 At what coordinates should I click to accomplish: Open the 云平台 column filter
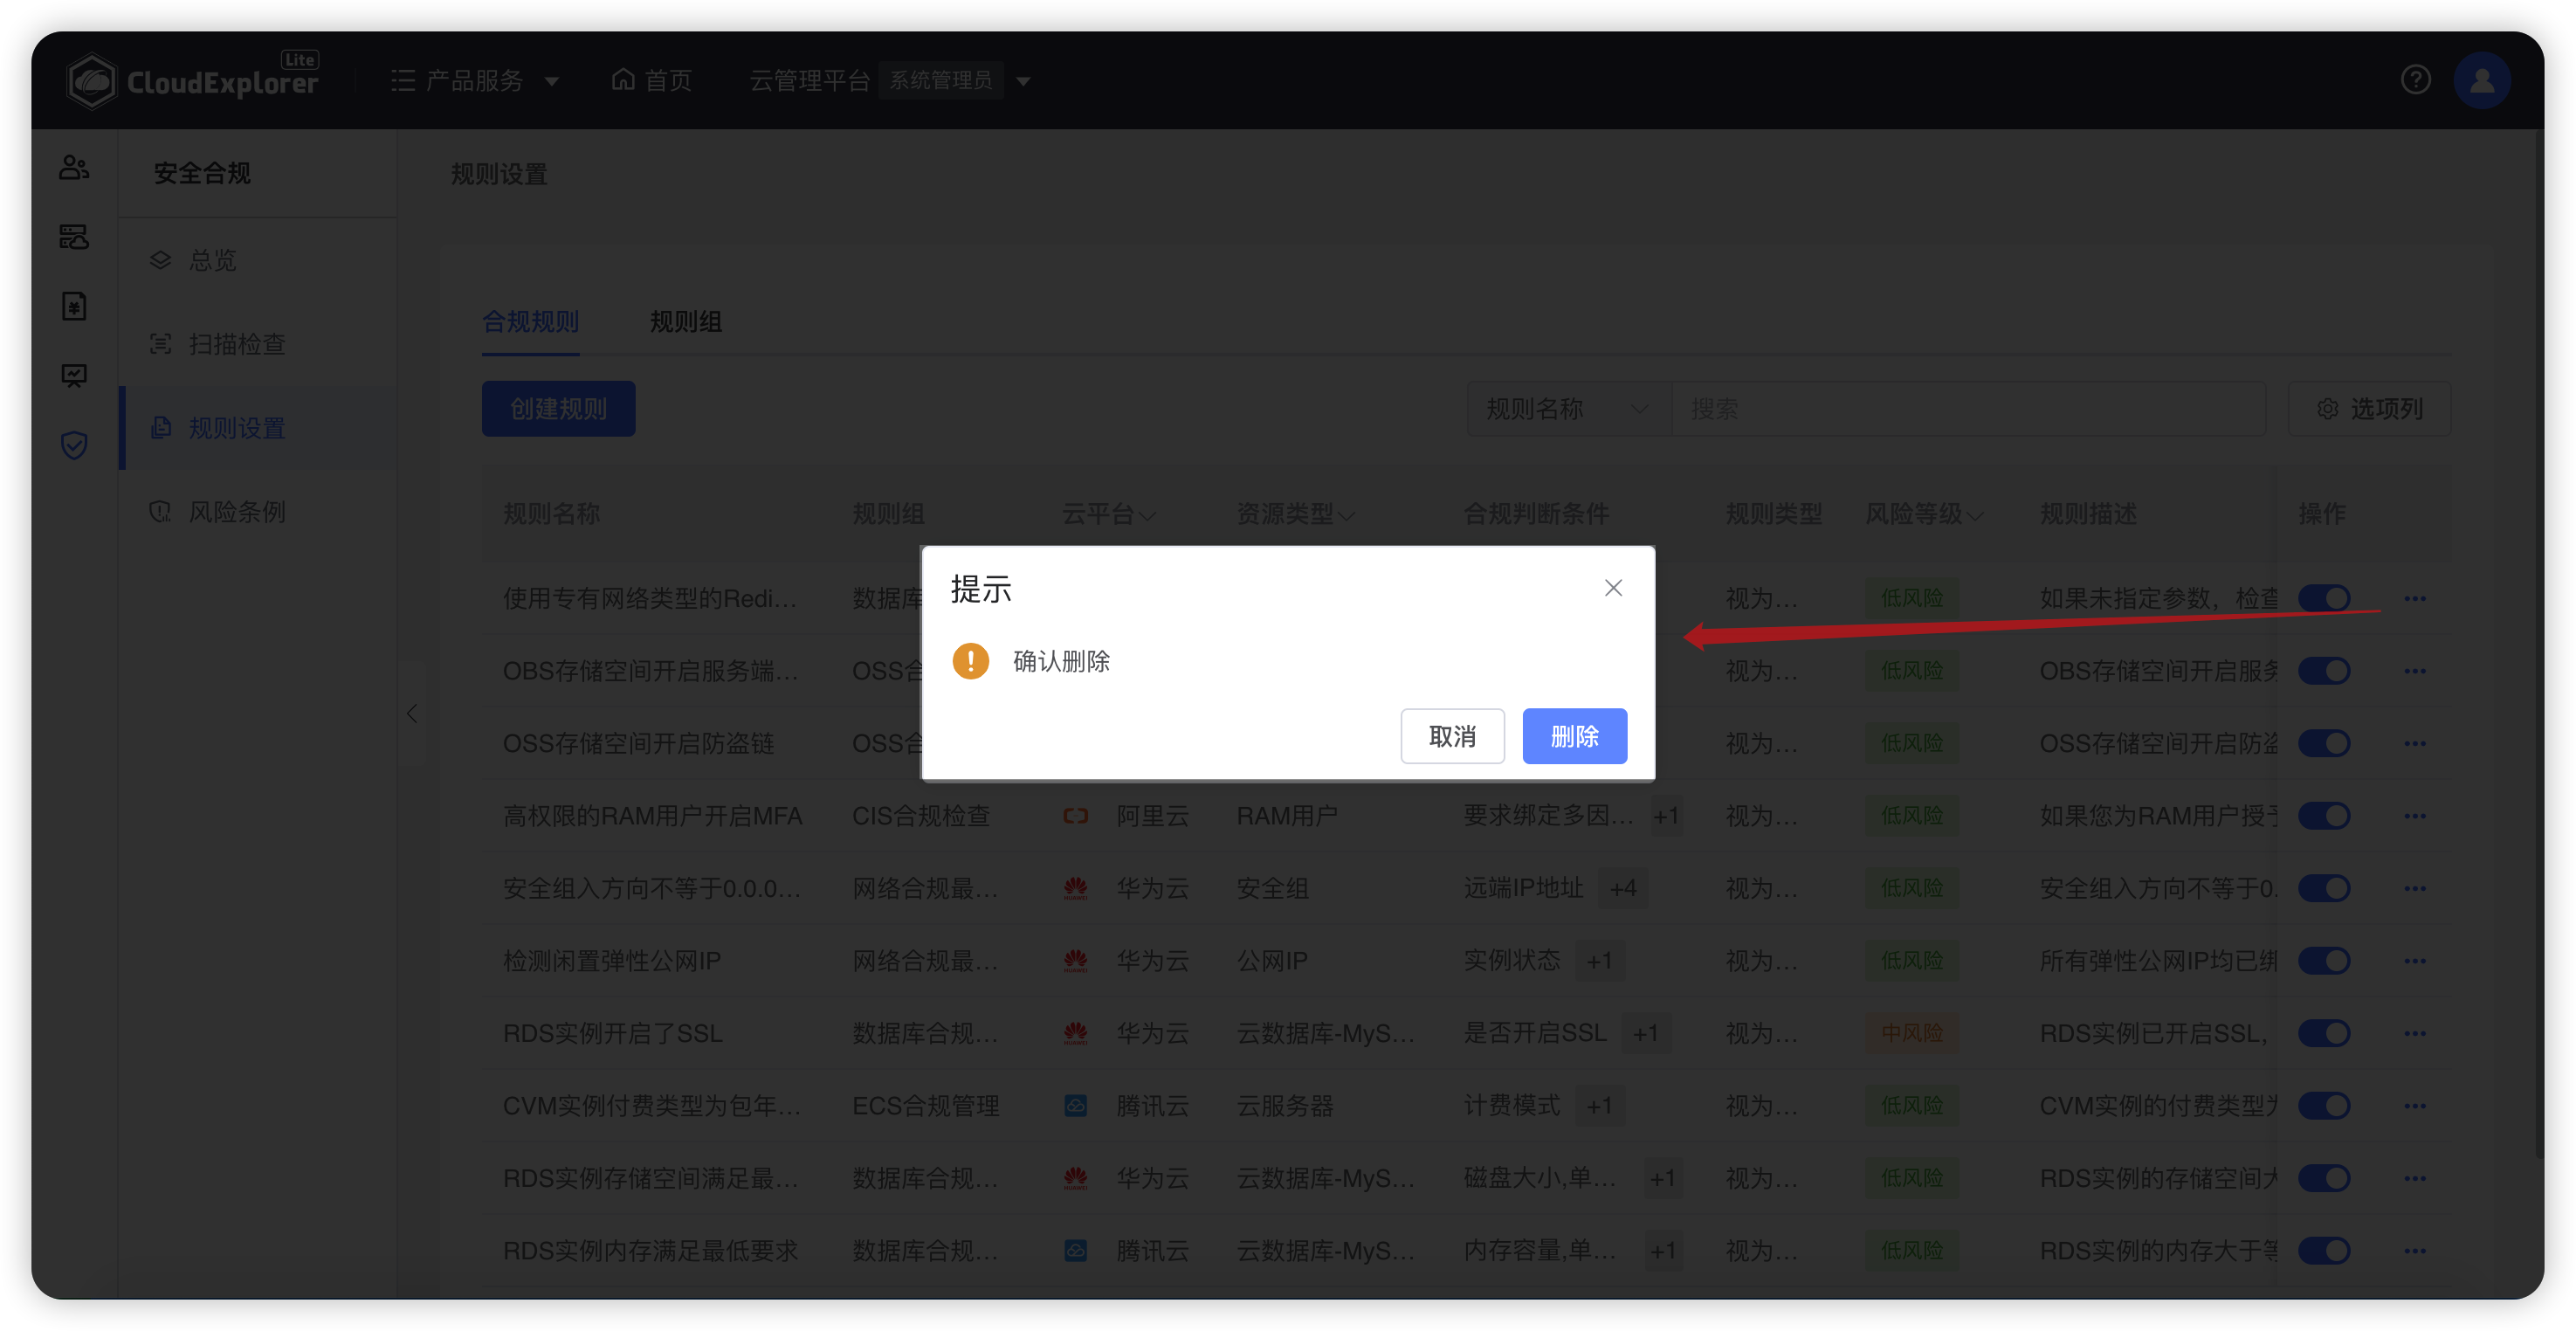[x=1147, y=516]
